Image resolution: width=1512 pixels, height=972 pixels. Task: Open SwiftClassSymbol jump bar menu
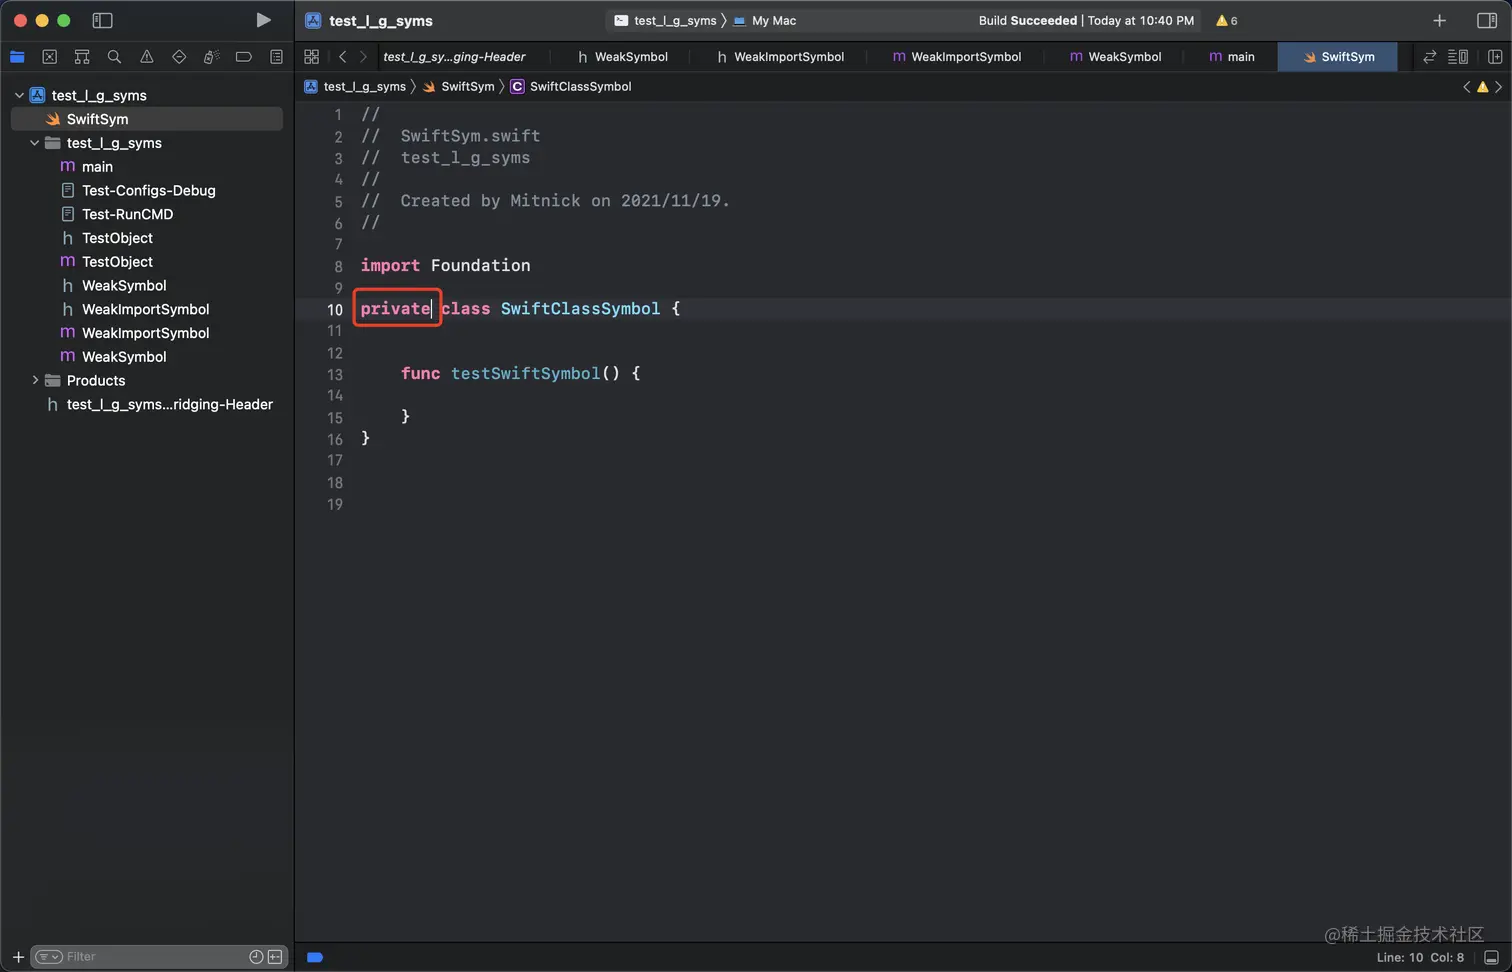(x=571, y=87)
